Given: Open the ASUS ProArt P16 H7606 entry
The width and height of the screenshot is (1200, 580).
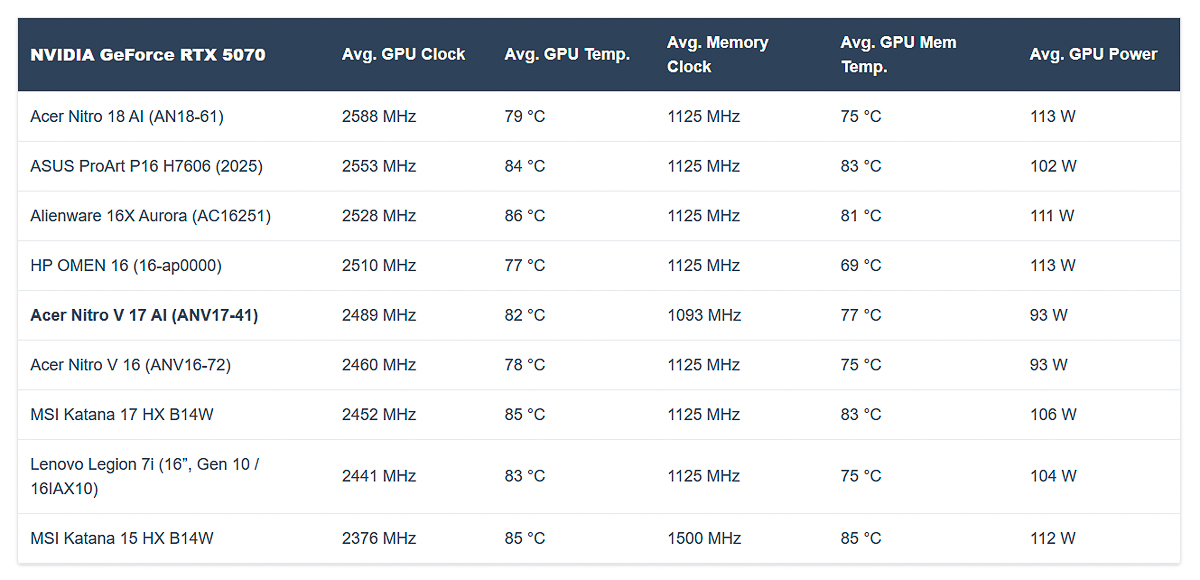Looking at the screenshot, I should tap(146, 166).
